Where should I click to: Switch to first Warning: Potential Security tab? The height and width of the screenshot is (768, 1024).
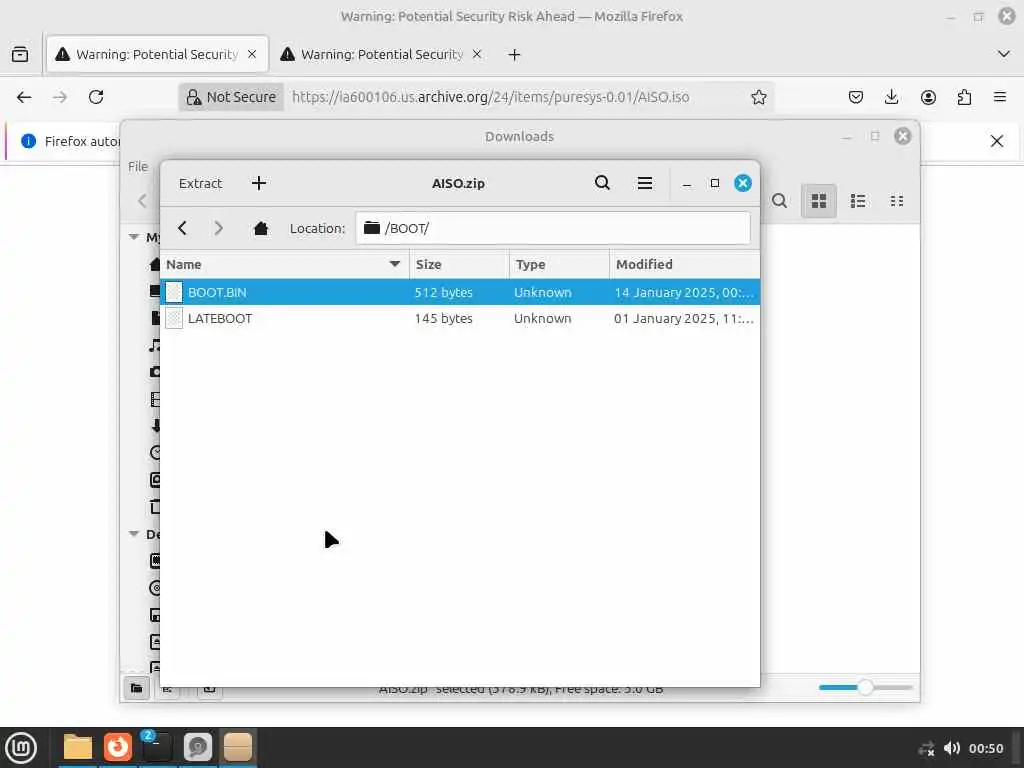click(x=157, y=54)
